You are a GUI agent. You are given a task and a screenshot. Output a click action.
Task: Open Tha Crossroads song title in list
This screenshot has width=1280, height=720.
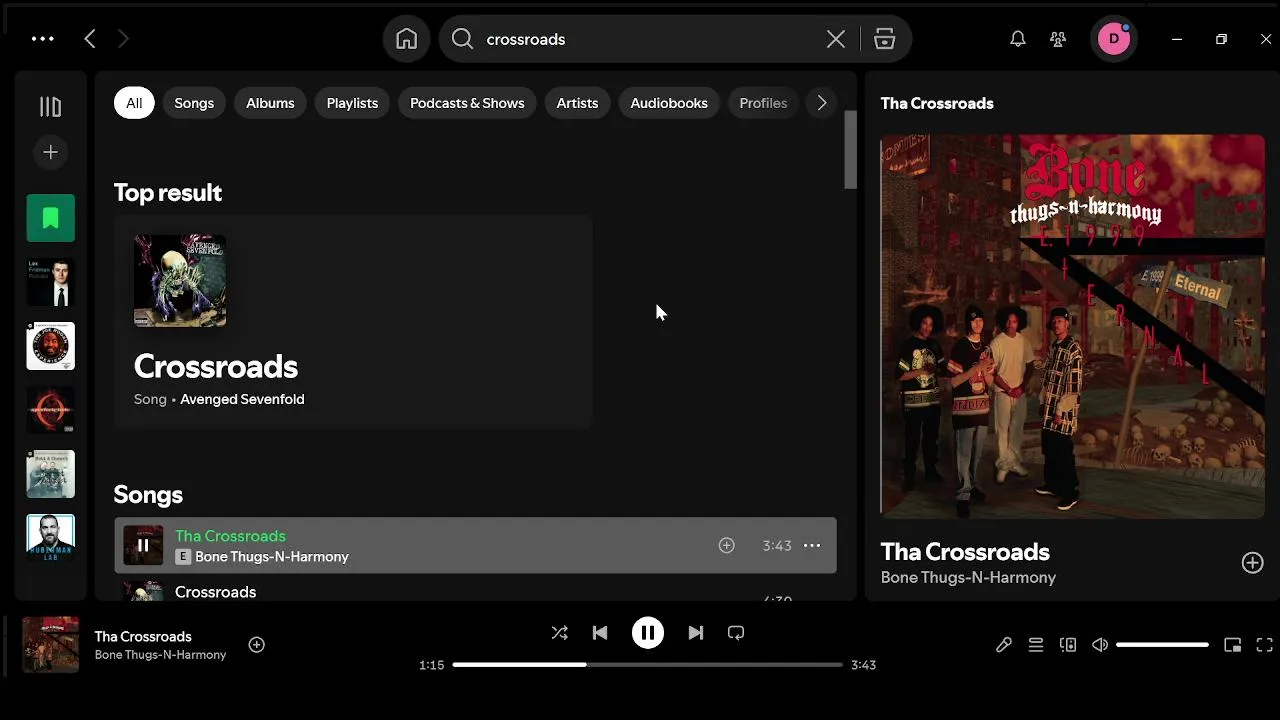[230, 536]
